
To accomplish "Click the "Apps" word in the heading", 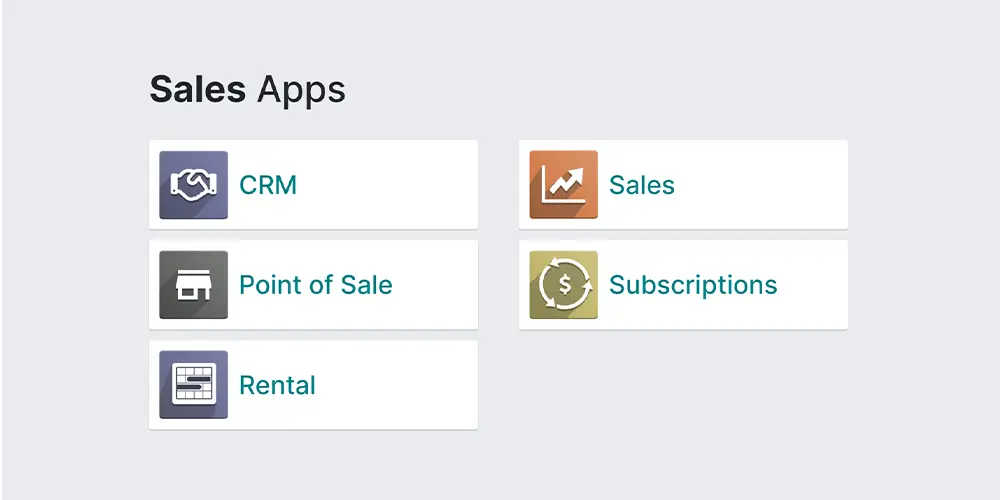I will [301, 91].
